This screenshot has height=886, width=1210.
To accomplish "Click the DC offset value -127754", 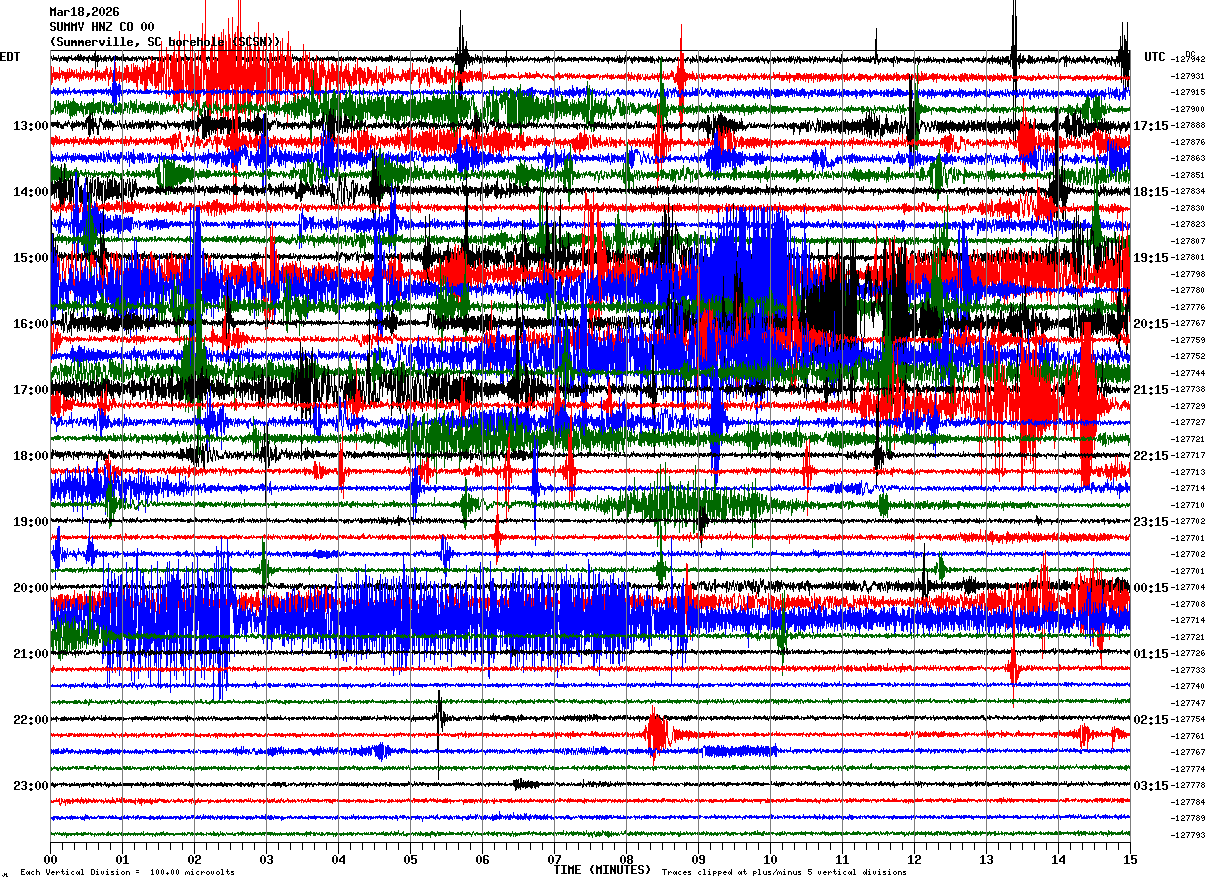I will click(x=1189, y=720).
